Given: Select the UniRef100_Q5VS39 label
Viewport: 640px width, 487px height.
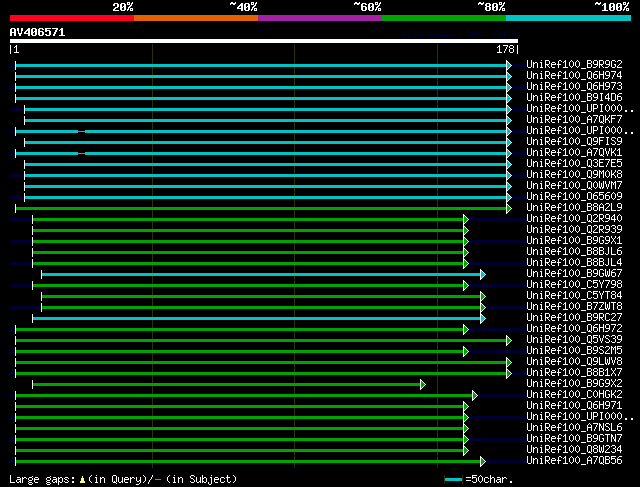Looking at the screenshot, I should [x=574, y=340].
